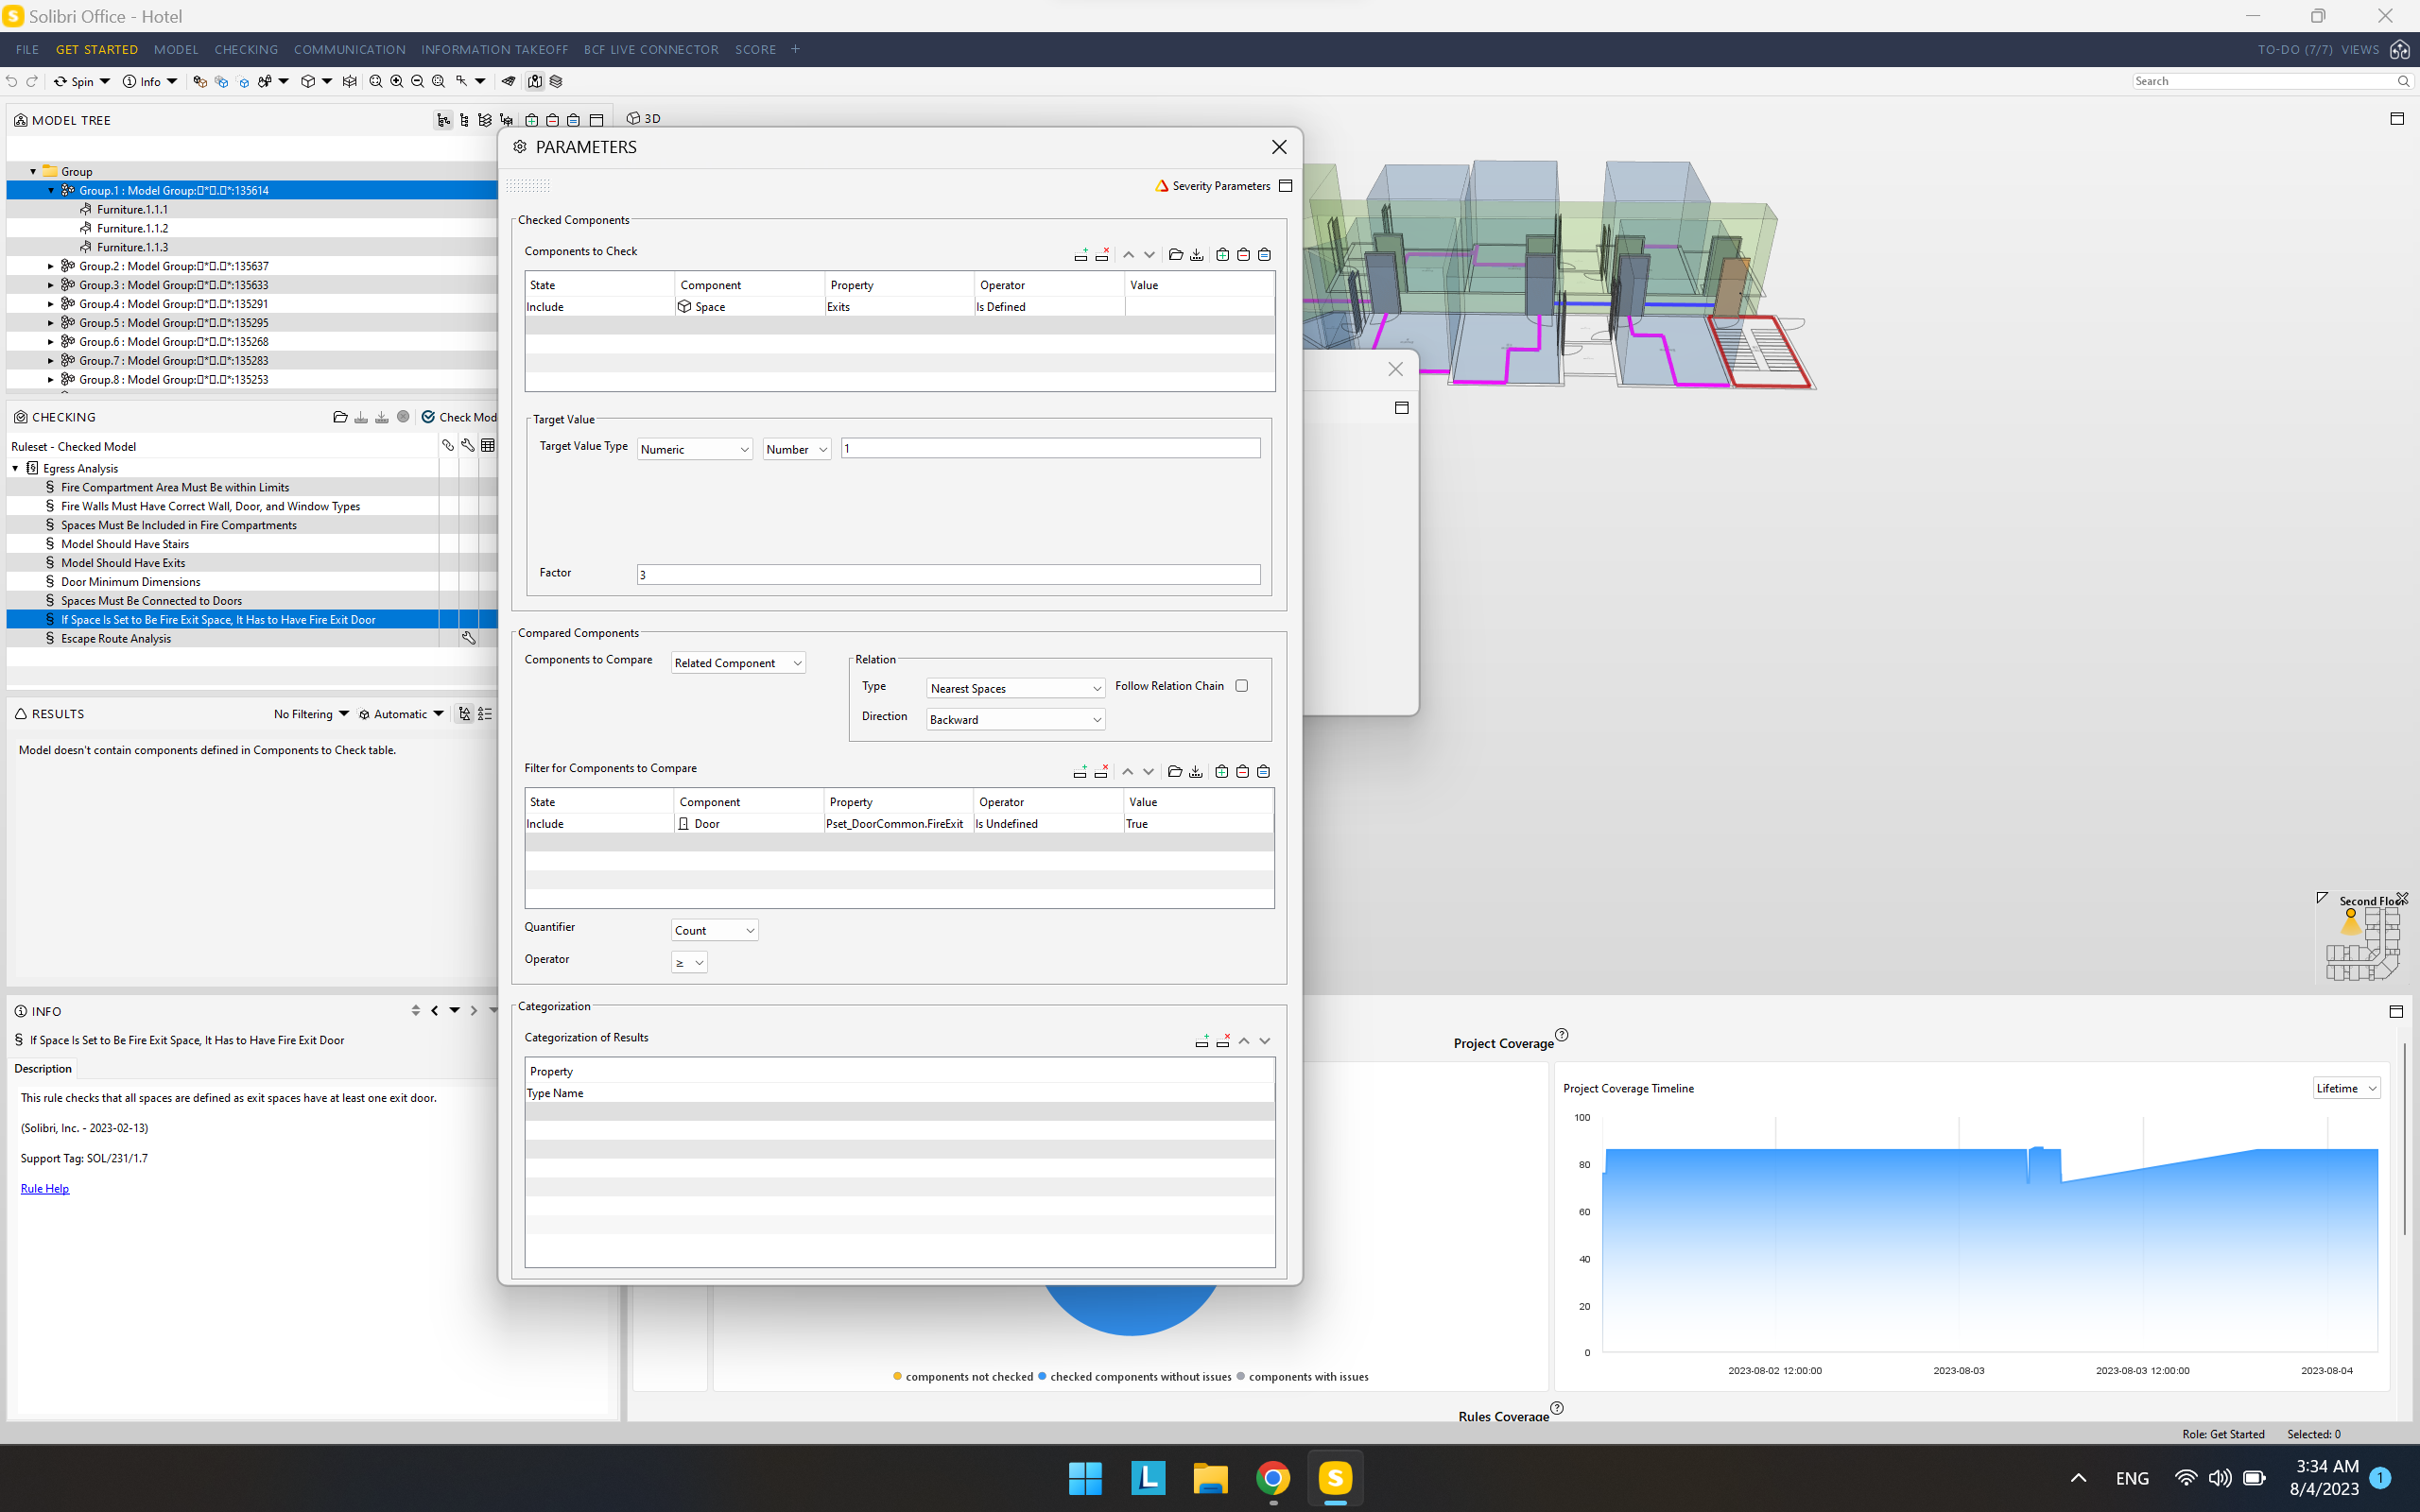Click the Zoom Out magnifier icon
This screenshot has width=2420, height=1512.
tap(417, 81)
